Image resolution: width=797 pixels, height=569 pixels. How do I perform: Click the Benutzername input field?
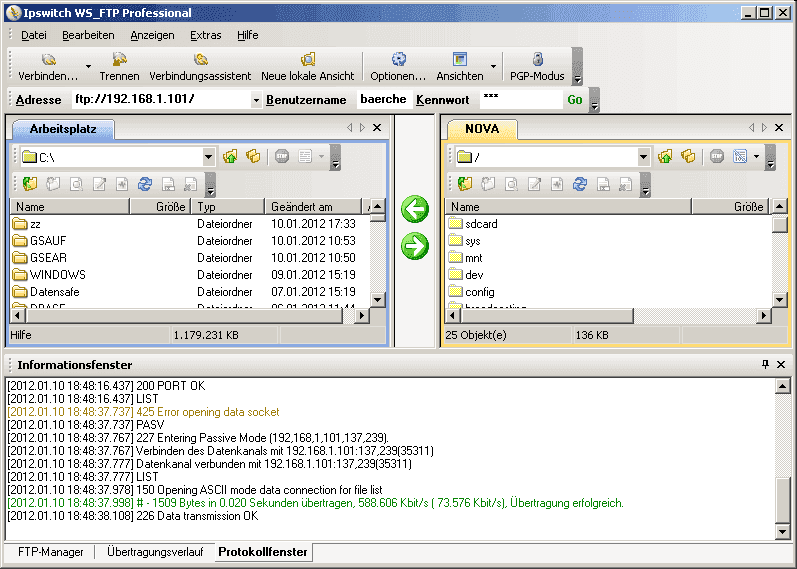click(x=383, y=100)
